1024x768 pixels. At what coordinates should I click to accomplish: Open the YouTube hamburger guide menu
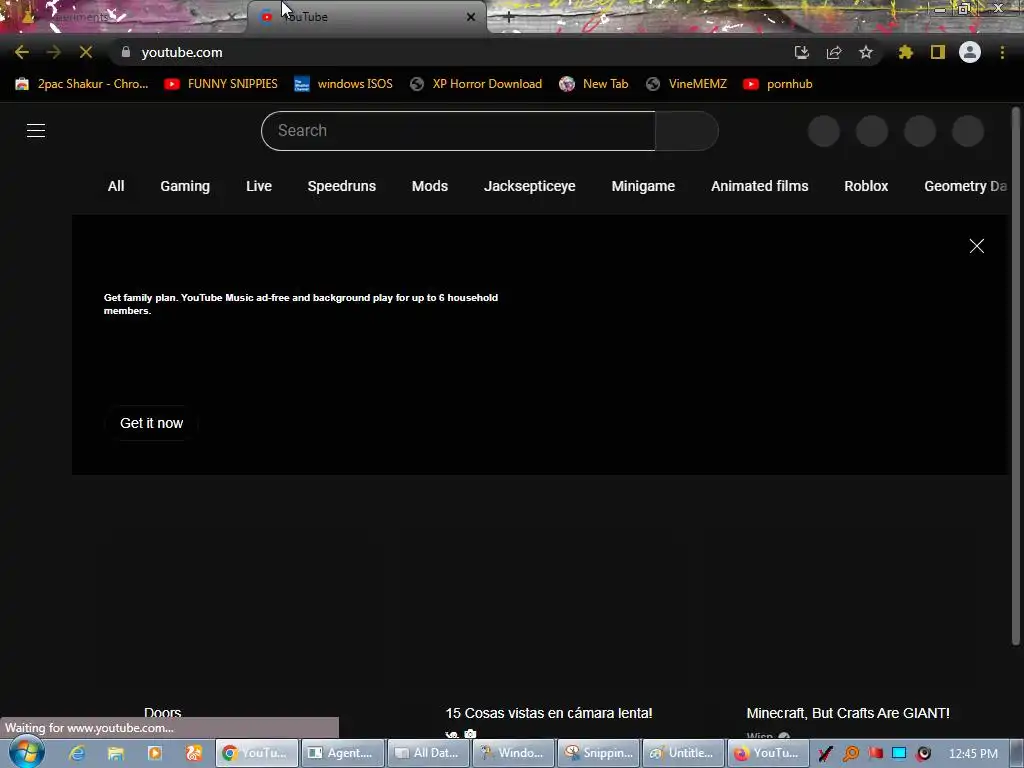[36, 131]
